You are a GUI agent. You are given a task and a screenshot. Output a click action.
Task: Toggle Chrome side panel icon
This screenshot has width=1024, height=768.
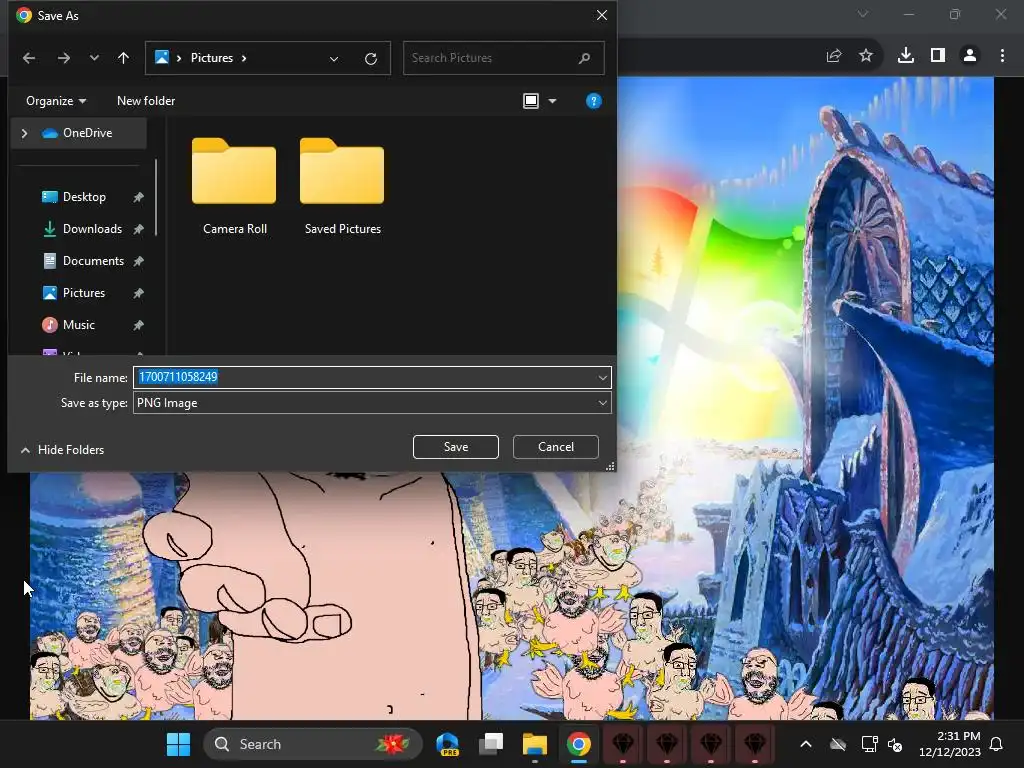[938, 56]
